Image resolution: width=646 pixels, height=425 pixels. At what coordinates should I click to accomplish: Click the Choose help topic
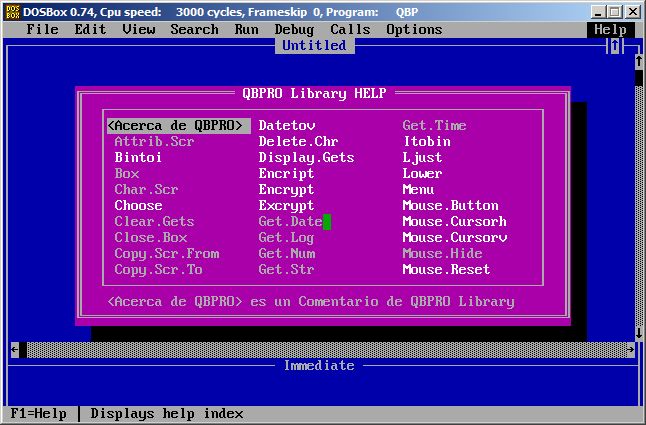138,206
